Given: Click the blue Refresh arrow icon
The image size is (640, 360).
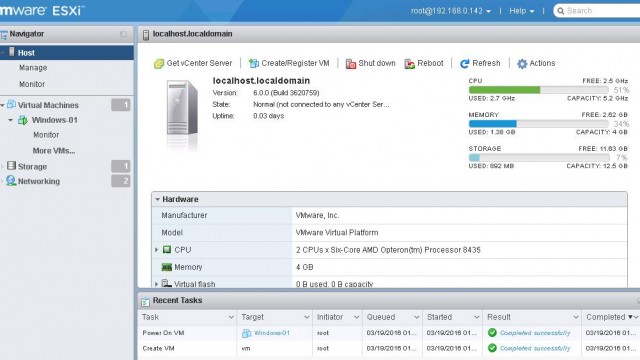Looking at the screenshot, I should (x=464, y=64).
